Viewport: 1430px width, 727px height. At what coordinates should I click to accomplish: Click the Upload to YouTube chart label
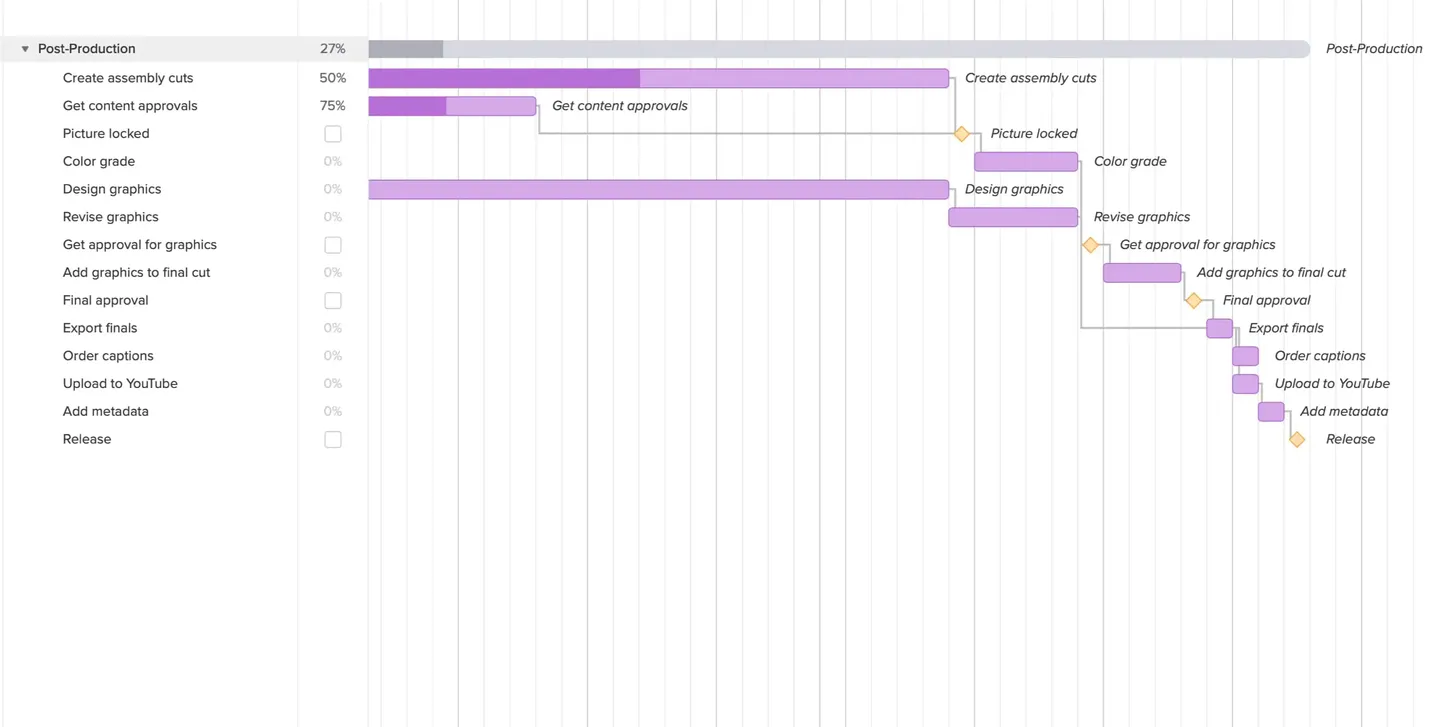[x=1332, y=384]
